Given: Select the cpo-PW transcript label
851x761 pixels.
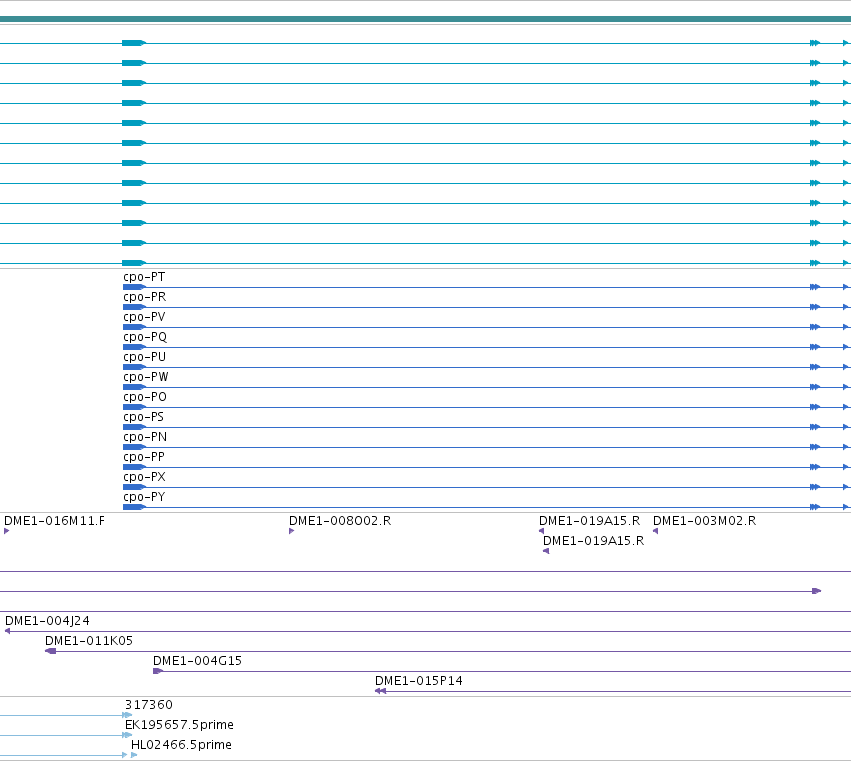Looking at the screenshot, I should tap(145, 377).
